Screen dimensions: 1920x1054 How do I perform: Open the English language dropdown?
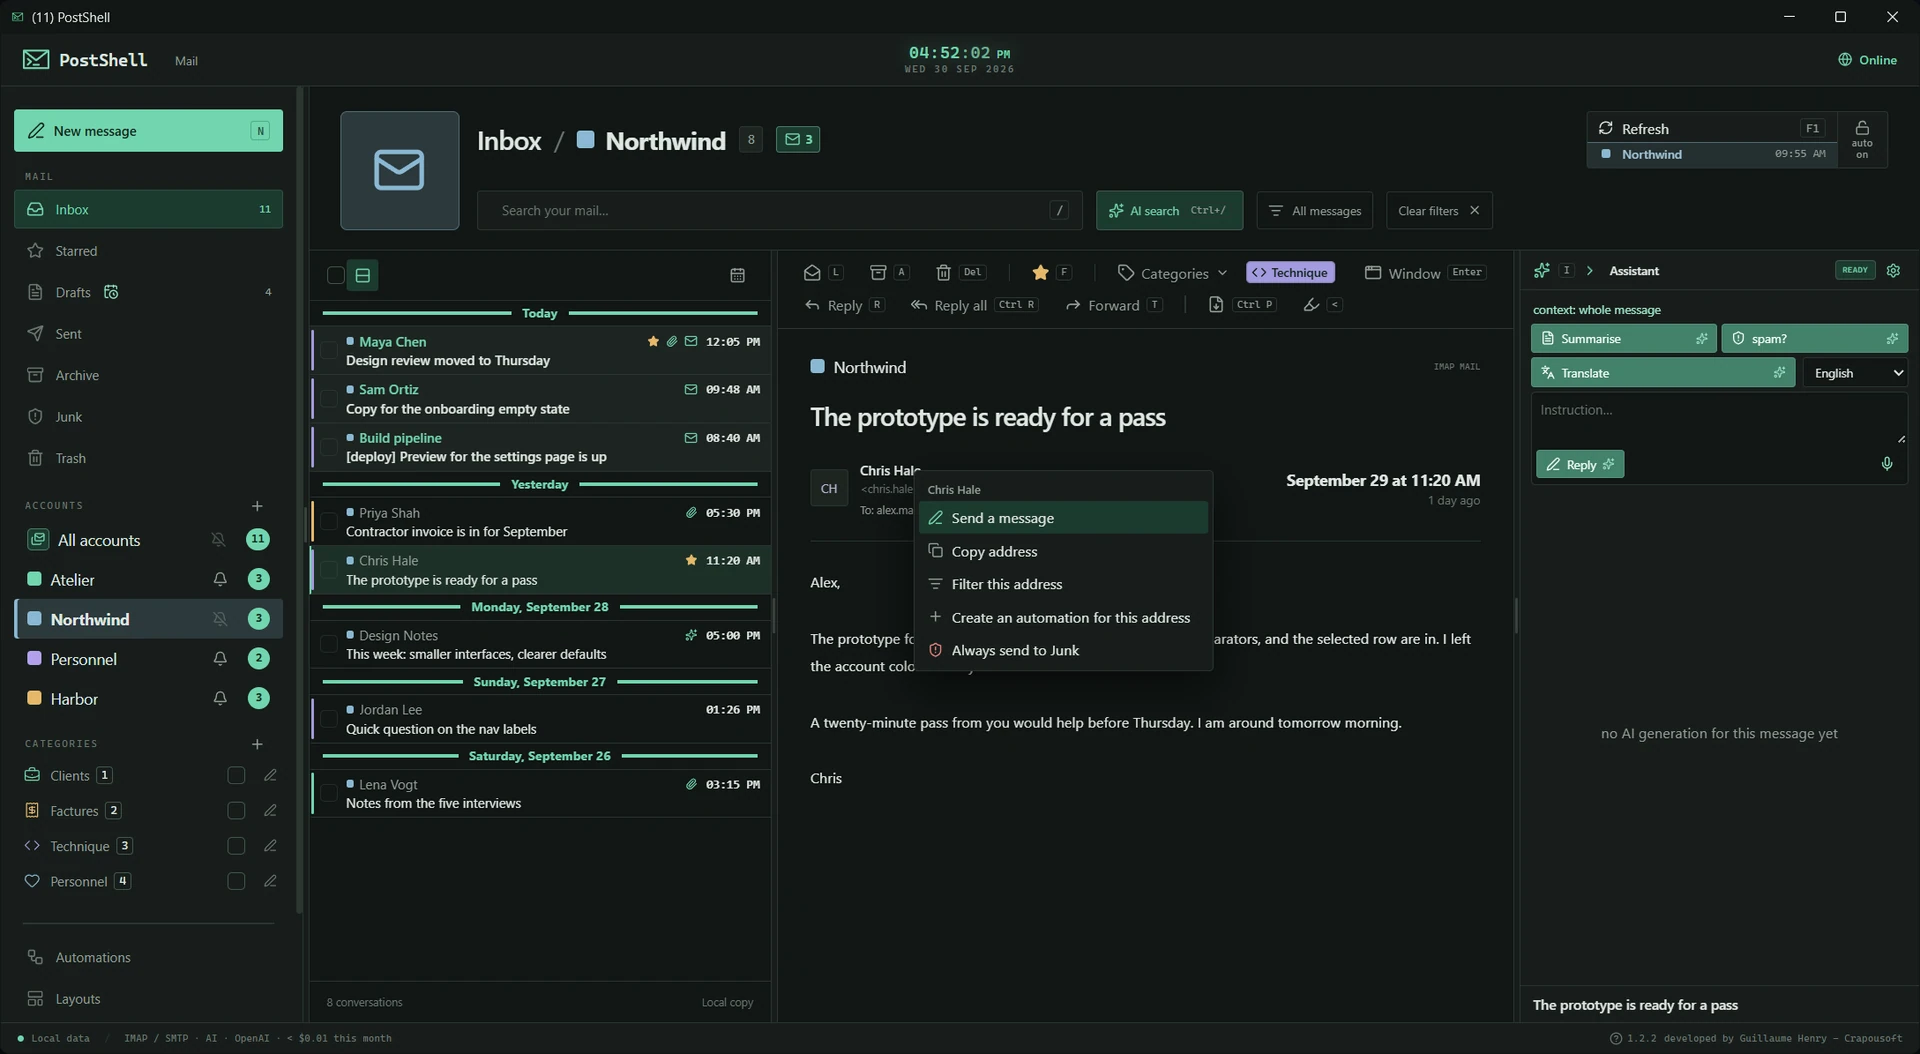1856,373
